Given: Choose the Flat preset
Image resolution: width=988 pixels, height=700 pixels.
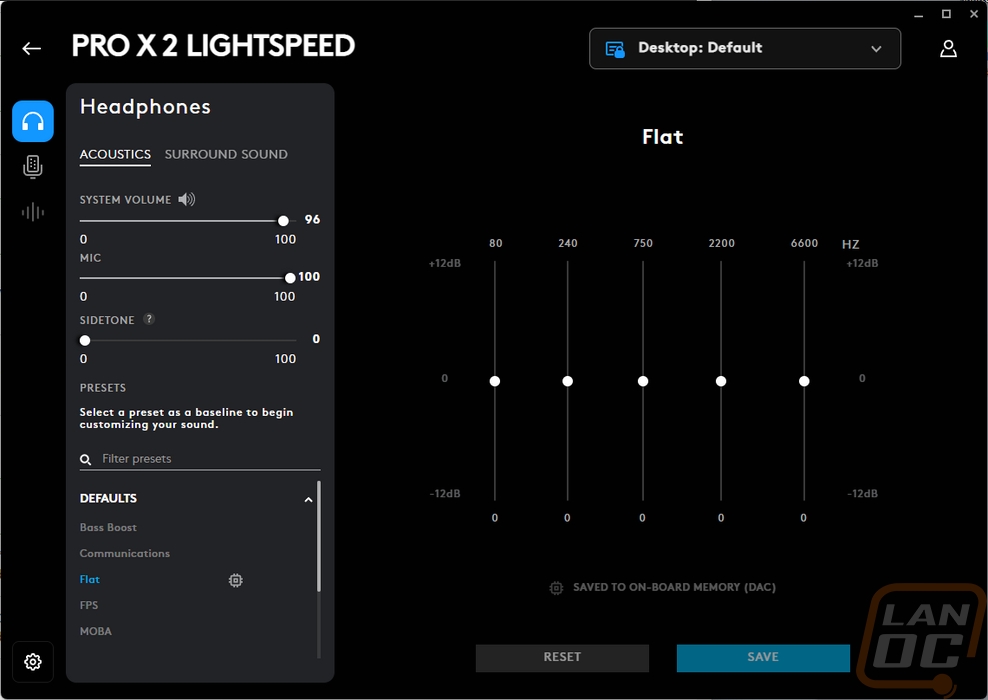Looking at the screenshot, I should tap(89, 579).
